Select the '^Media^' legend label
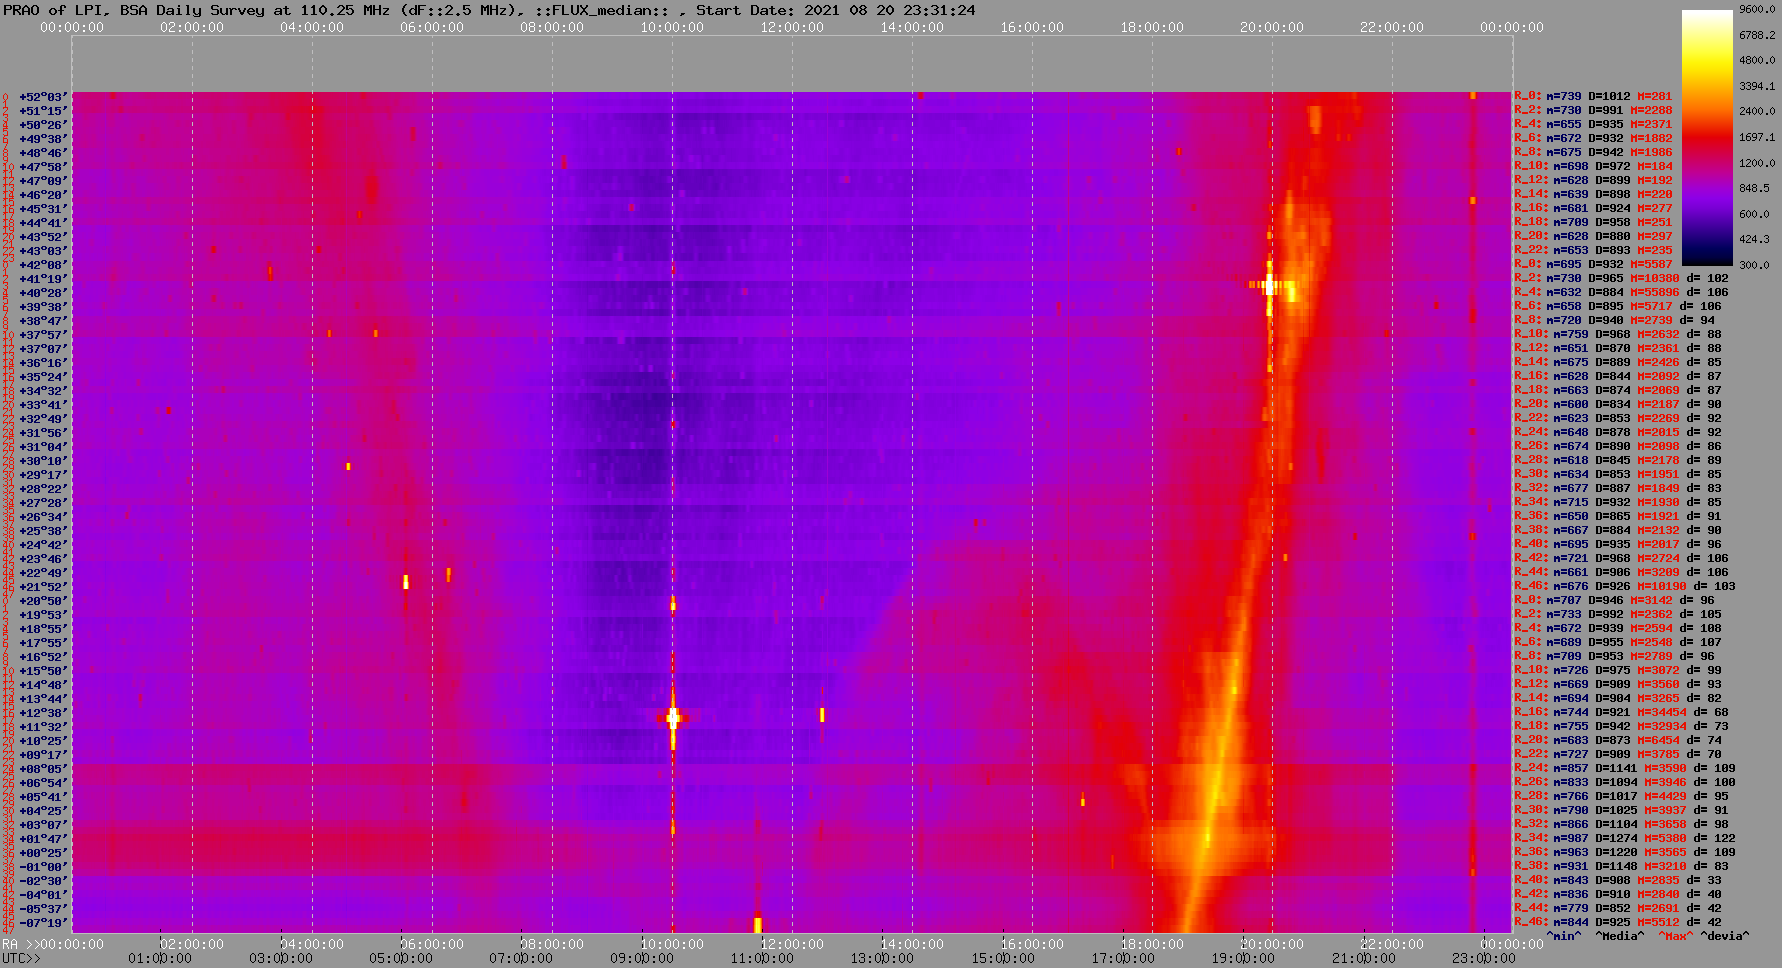The height and width of the screenshot is (968, 1782). [x=1620, y=936]
